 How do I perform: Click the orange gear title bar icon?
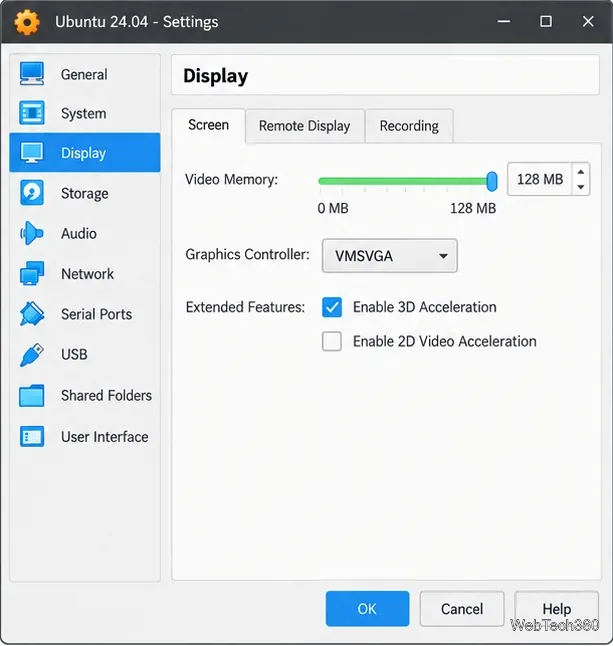point(27,22)
